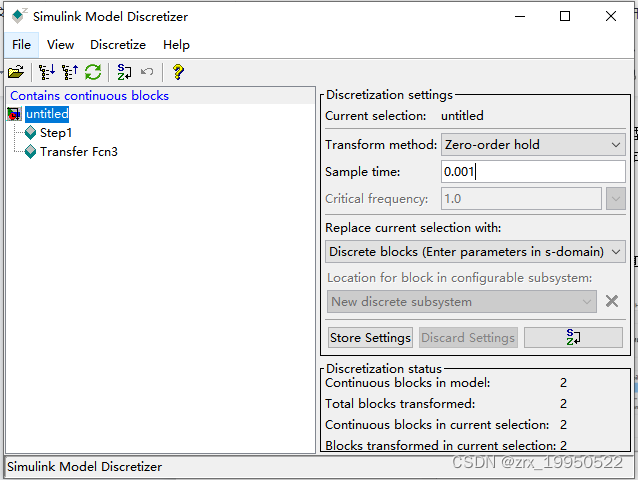Click the expand tree toolbar icon
638x480 pixels.
[x=47, y=72]
